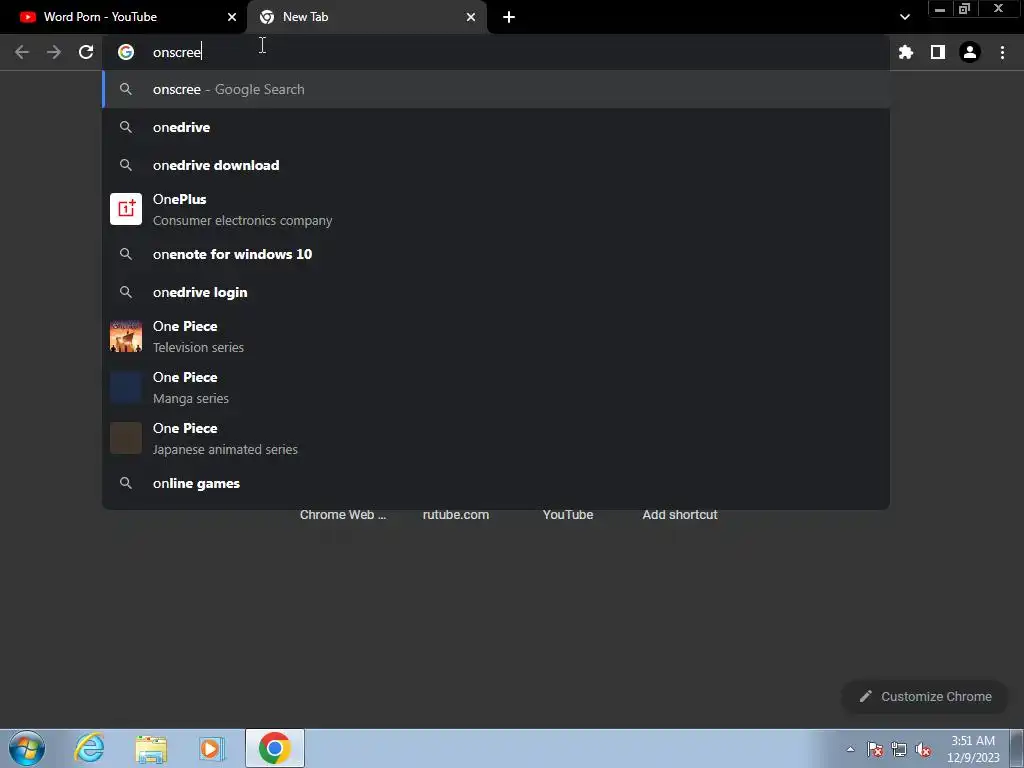Open the Windows Start button
Screen dimensions: 1024x768
tap(27, 748)
